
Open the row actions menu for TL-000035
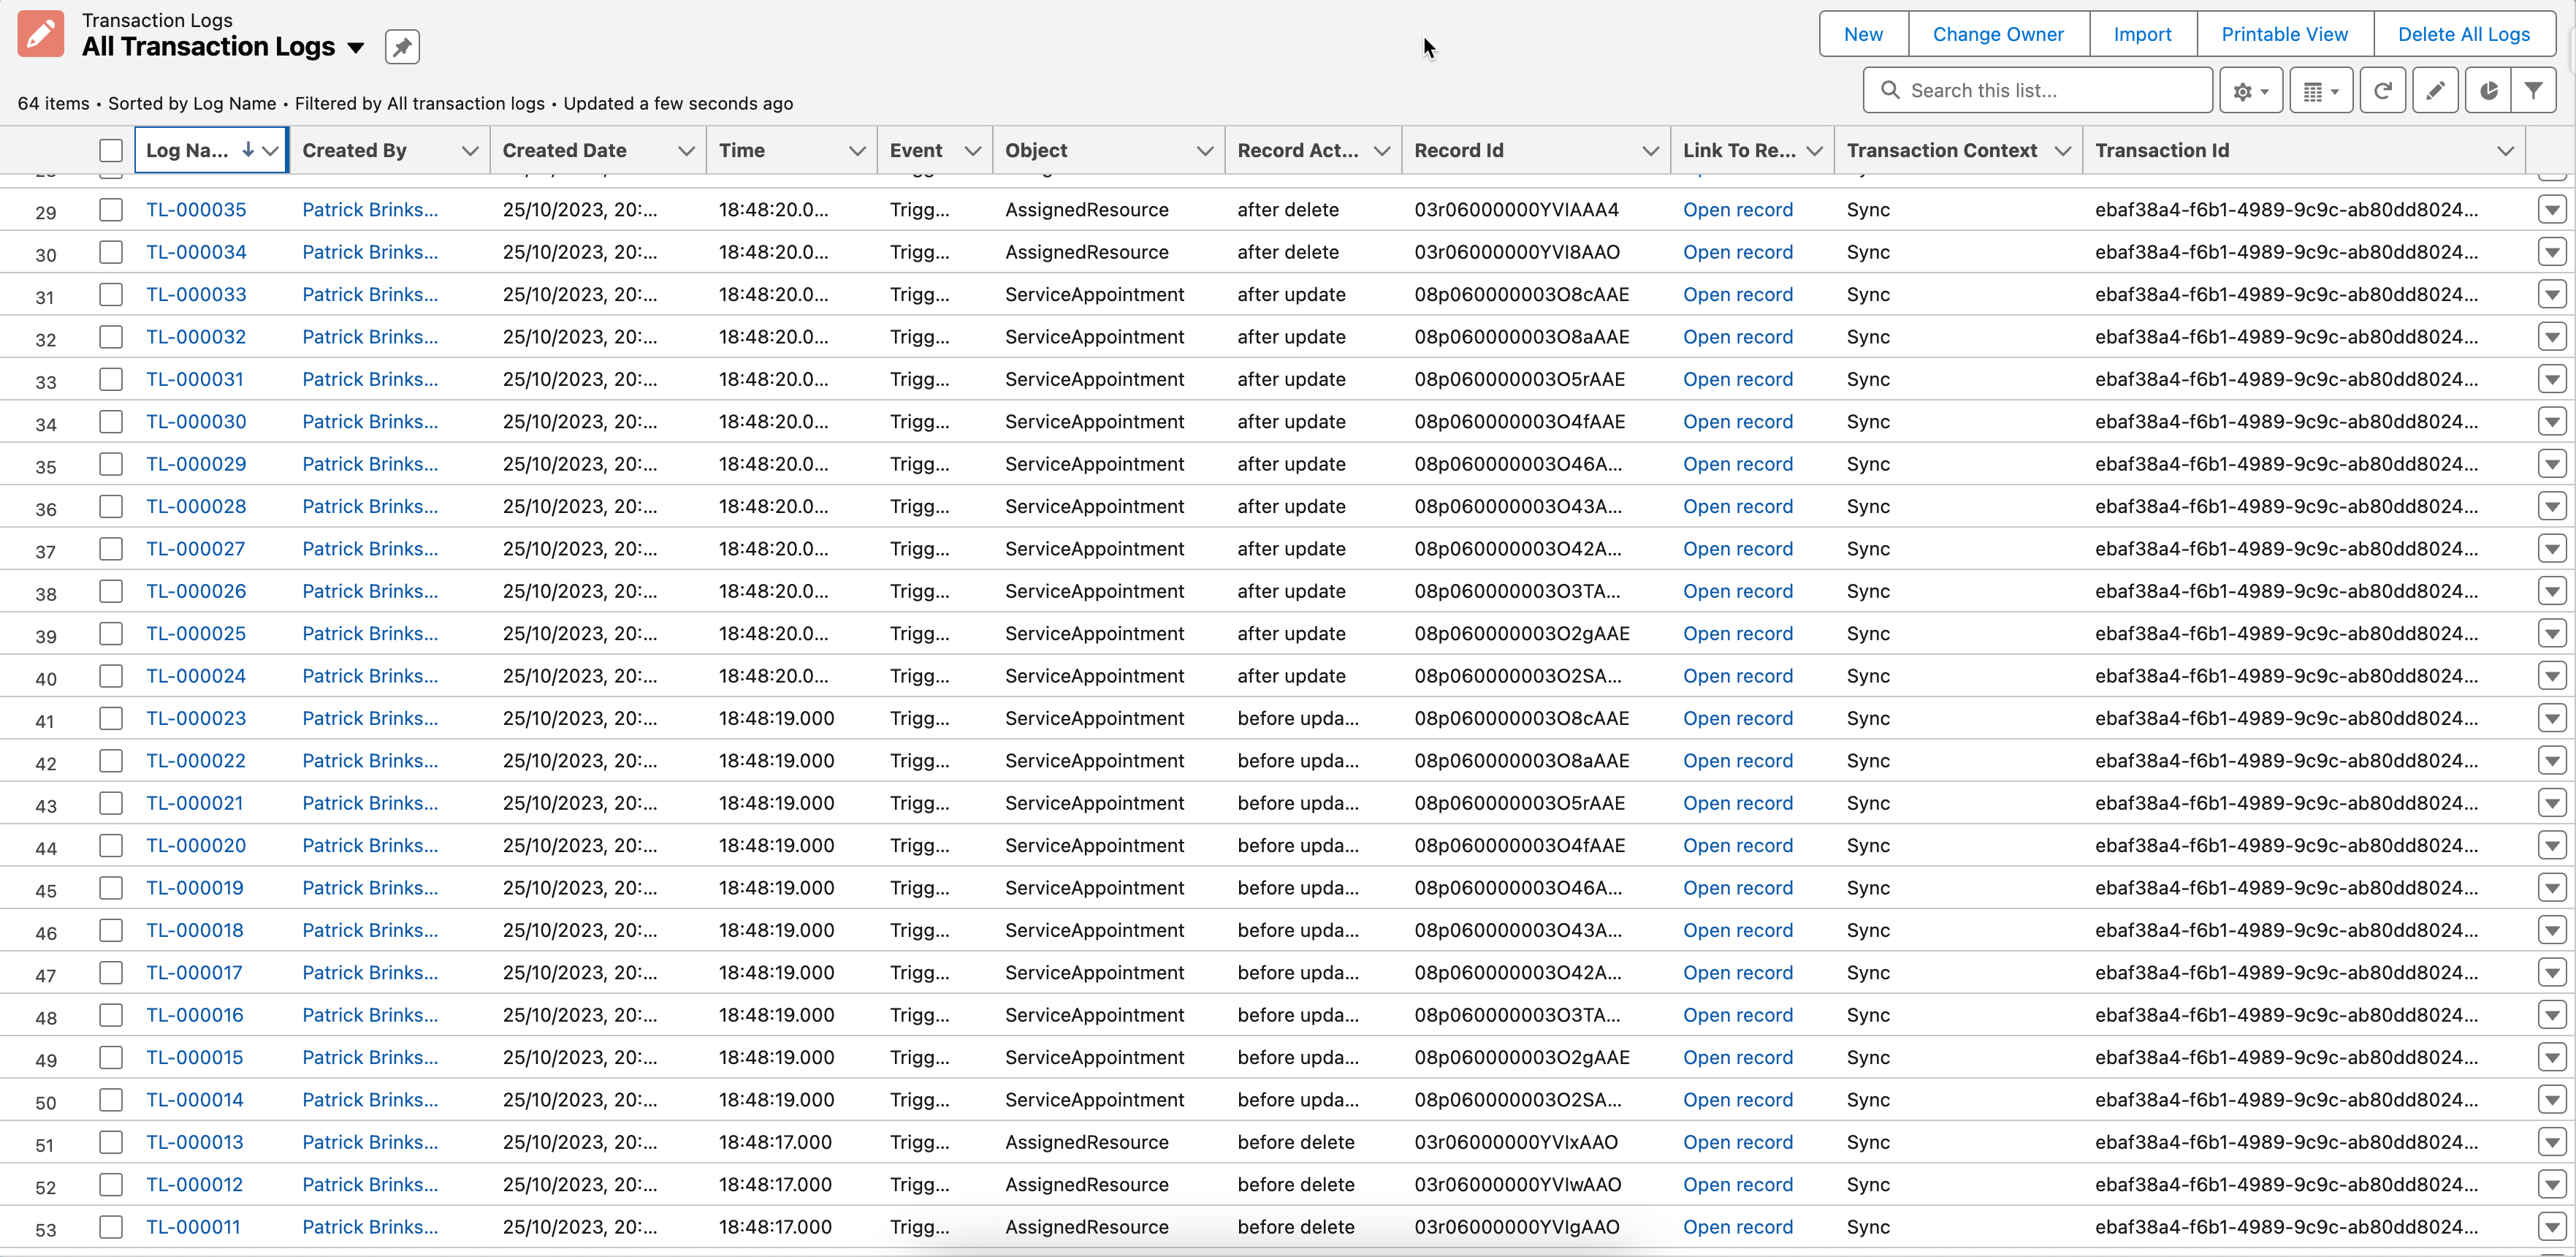2552,209
